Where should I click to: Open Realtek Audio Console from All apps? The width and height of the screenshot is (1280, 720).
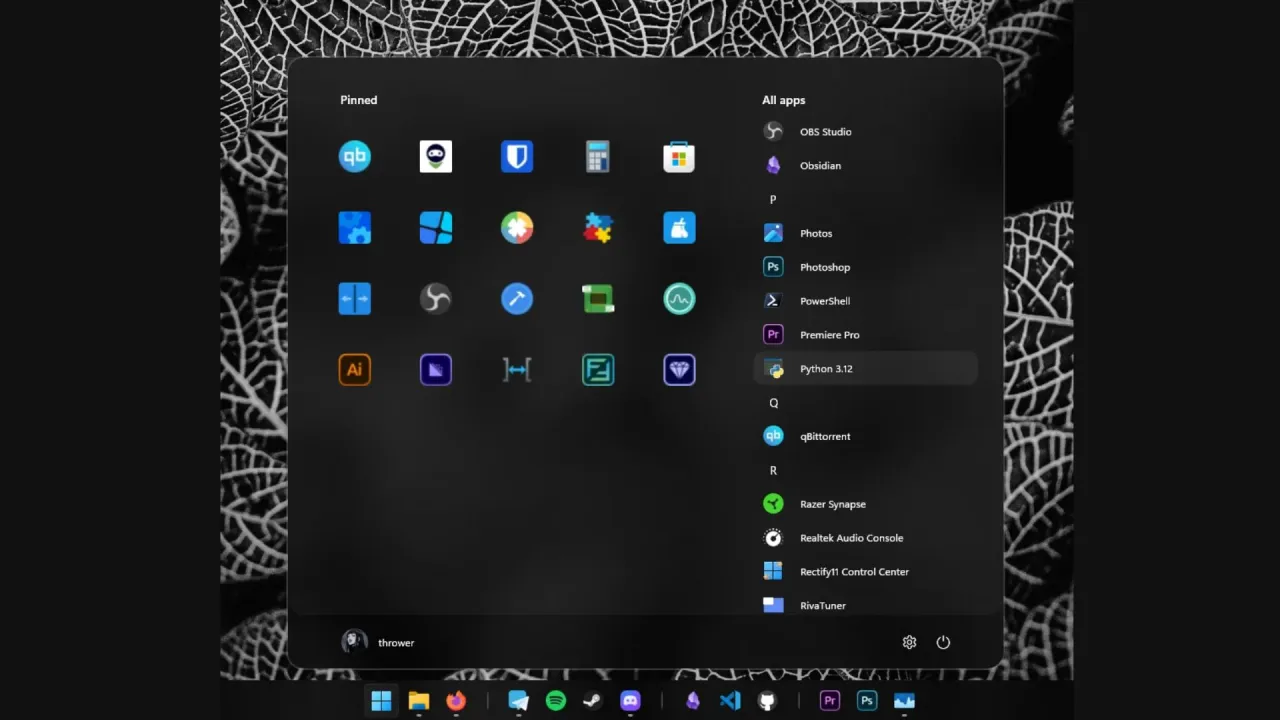(x=850, y=538)
